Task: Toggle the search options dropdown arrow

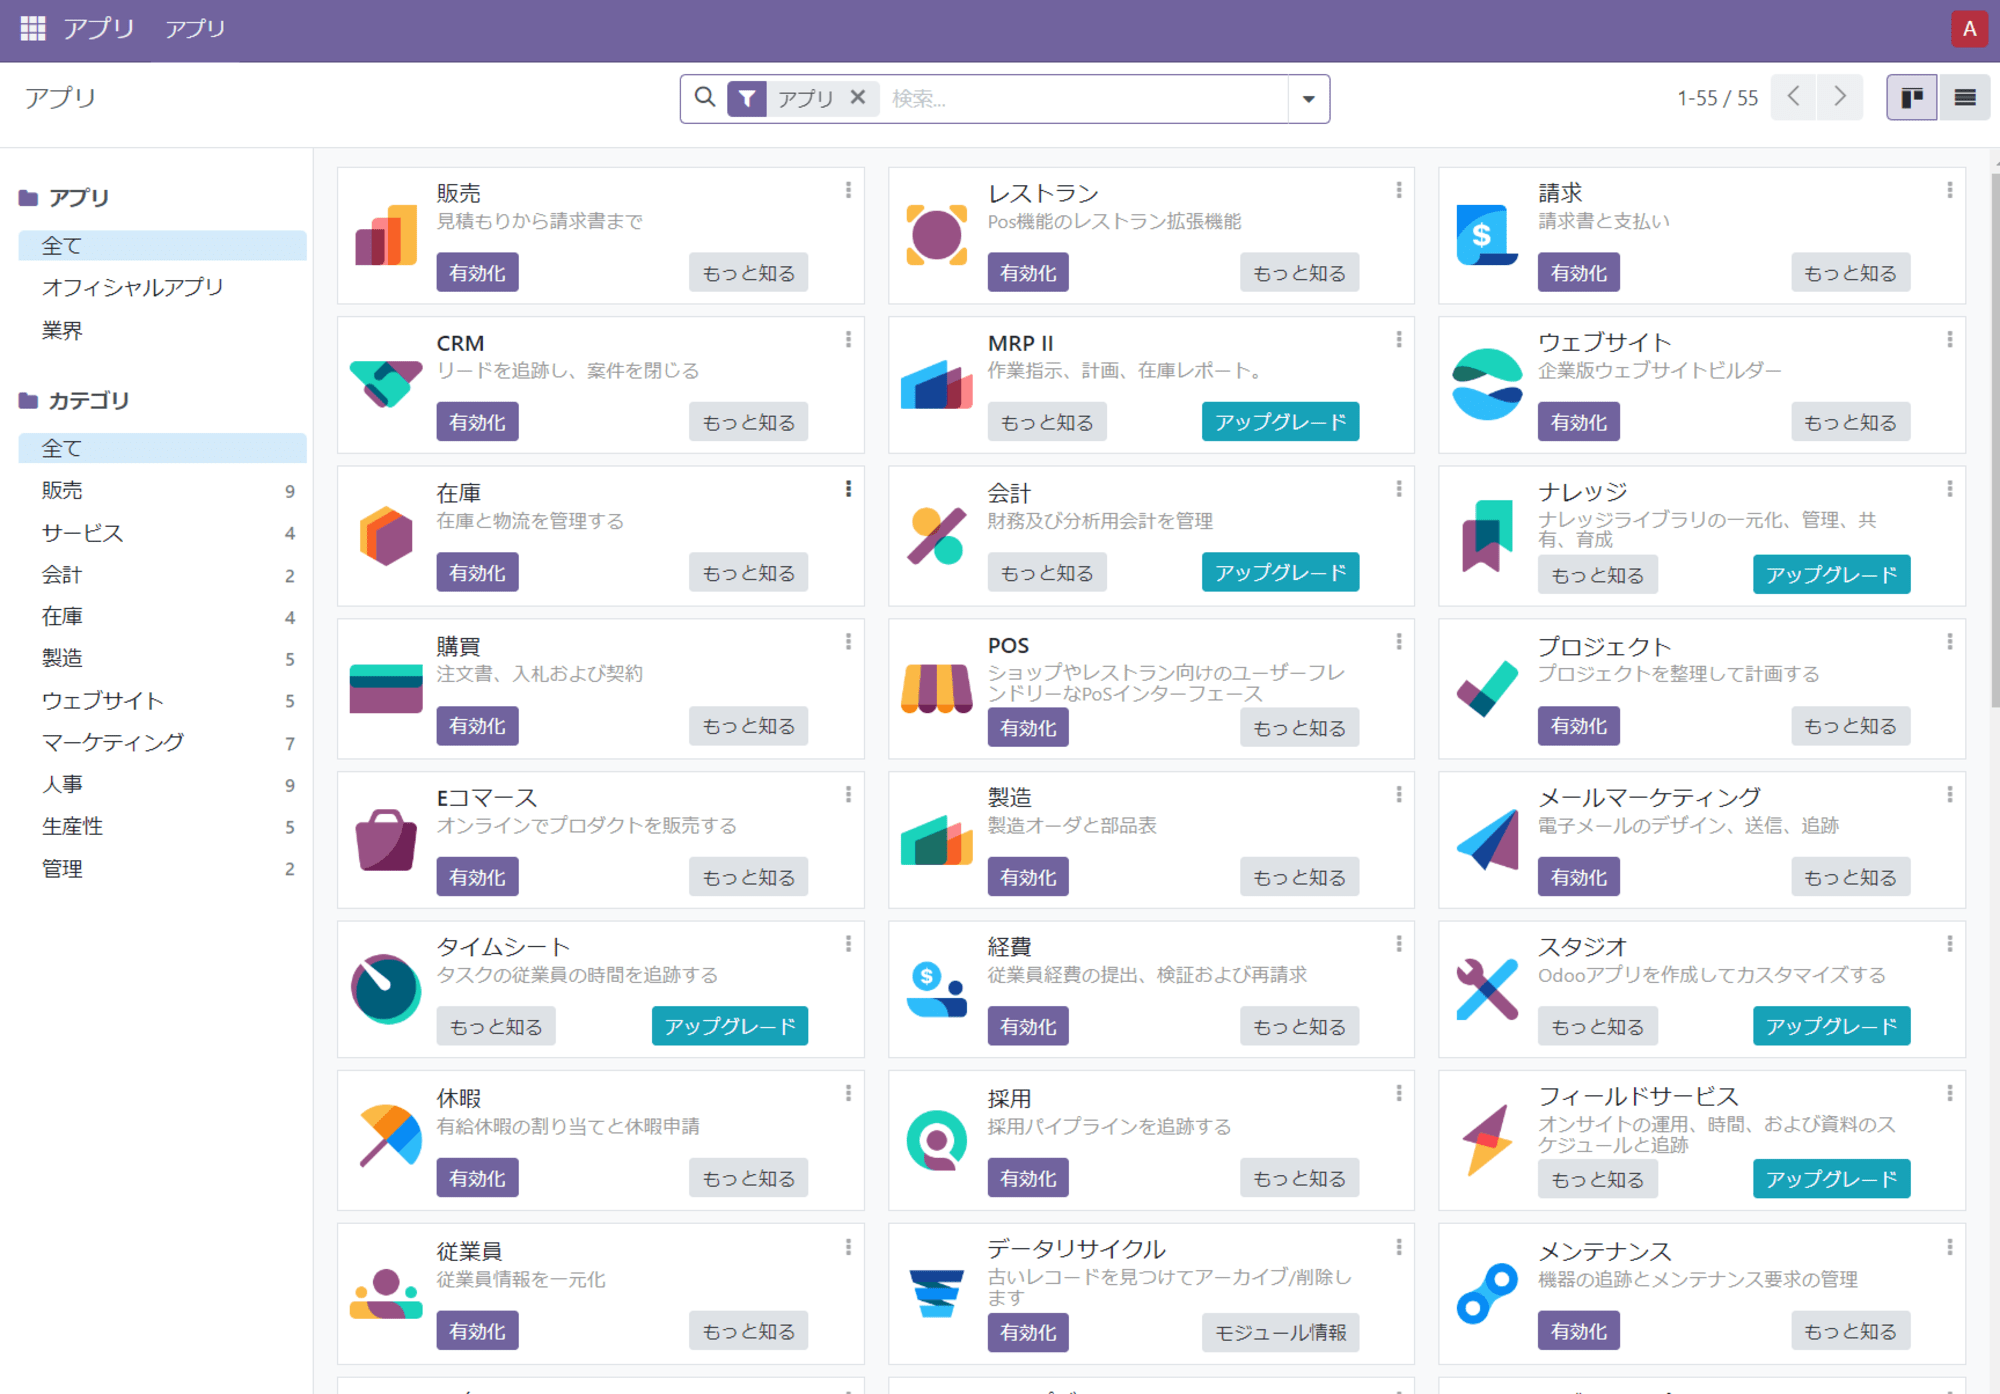Action: (x=1308, y=99)
